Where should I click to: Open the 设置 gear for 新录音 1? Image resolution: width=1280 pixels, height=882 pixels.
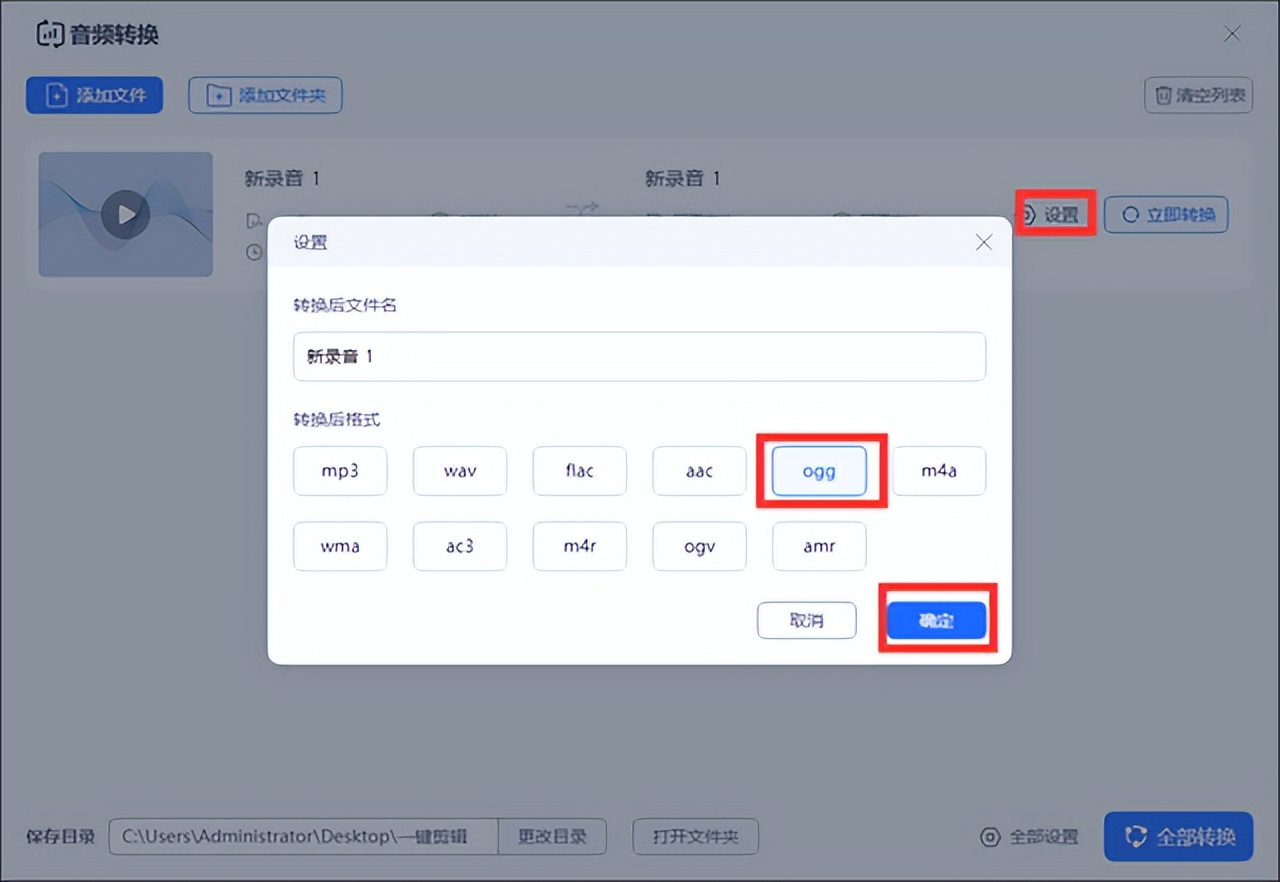pyautogui.click(x=1028, y=214)
